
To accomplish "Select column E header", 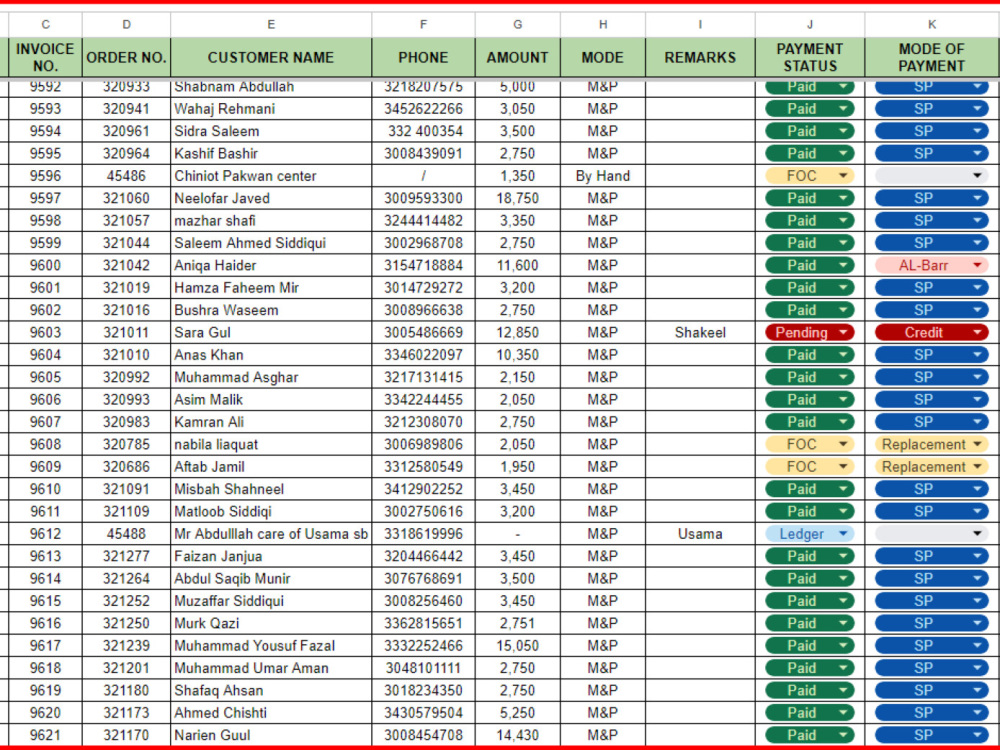I will tap(271, 25).
